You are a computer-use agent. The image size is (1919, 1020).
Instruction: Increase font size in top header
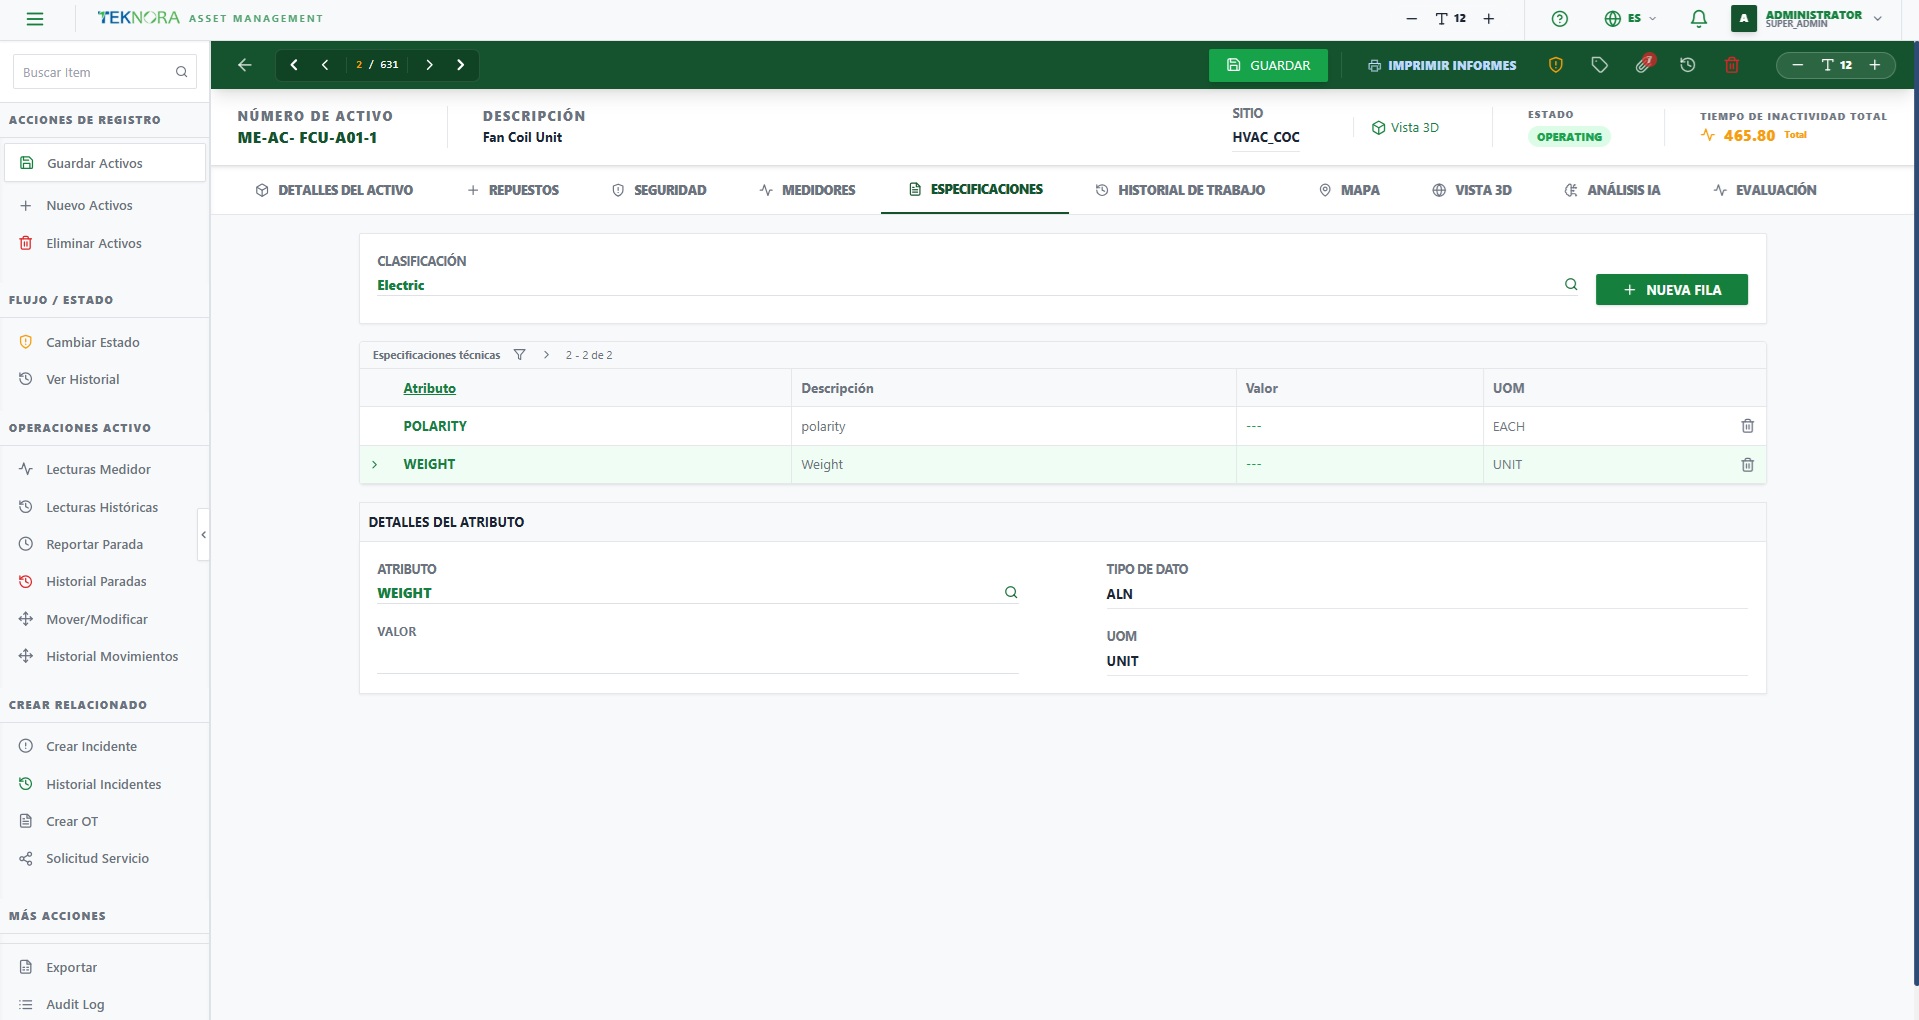point(1488,19)
